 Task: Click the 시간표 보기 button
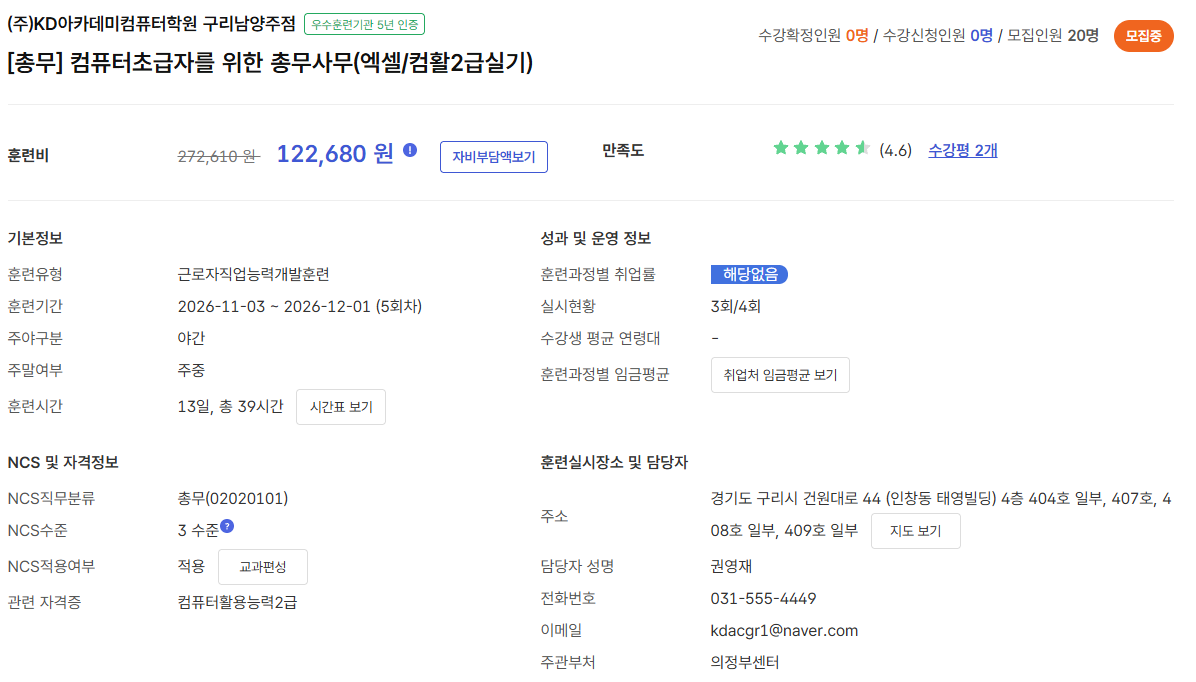pos(341,407)
